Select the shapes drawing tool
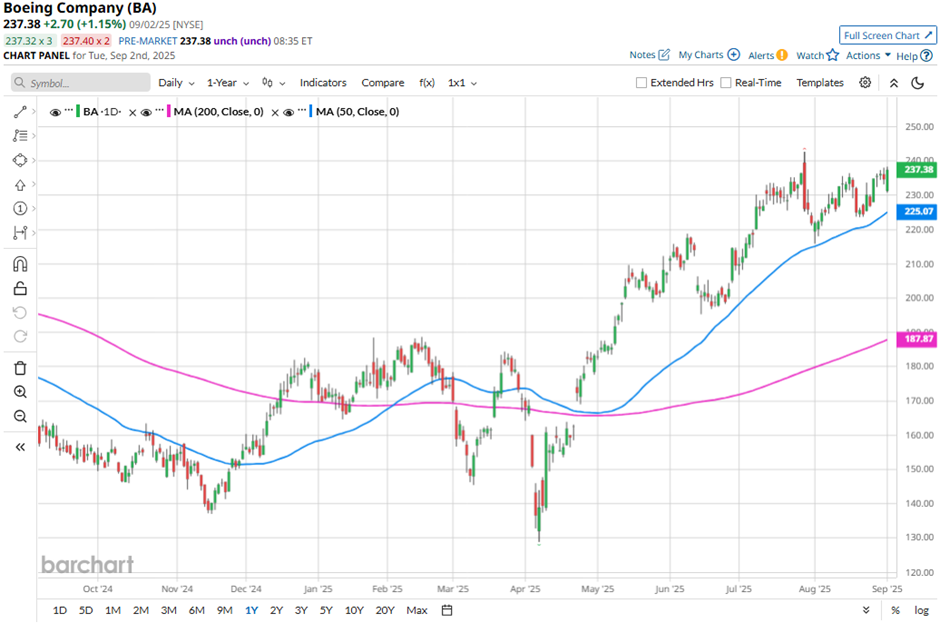940x623 pixels. (x=20, y=160)
